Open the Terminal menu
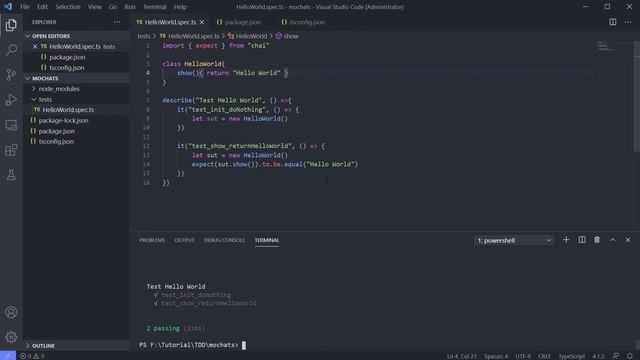 154,7
